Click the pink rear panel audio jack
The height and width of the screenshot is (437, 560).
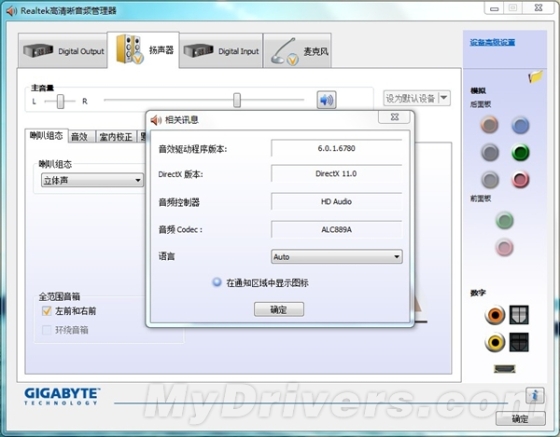pos(520,179)
